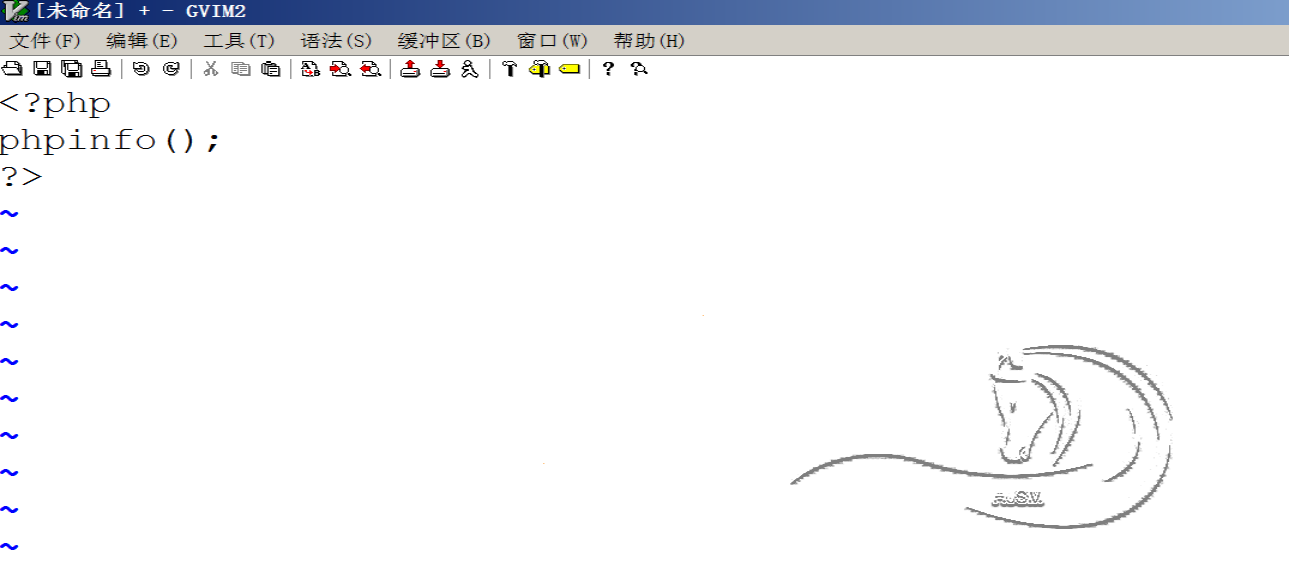1290x570 pixels.
Task: Open Find and Replace icon
Action: [x=311, y=69]
